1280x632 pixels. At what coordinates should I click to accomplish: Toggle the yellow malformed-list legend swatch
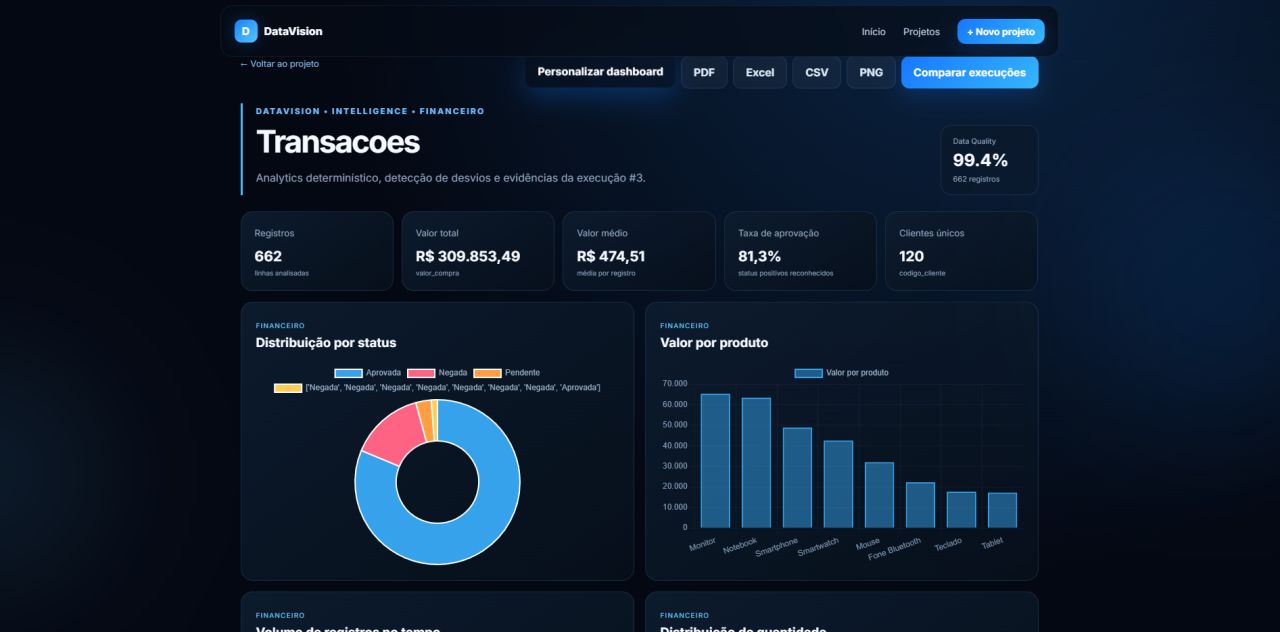[288, 388]
